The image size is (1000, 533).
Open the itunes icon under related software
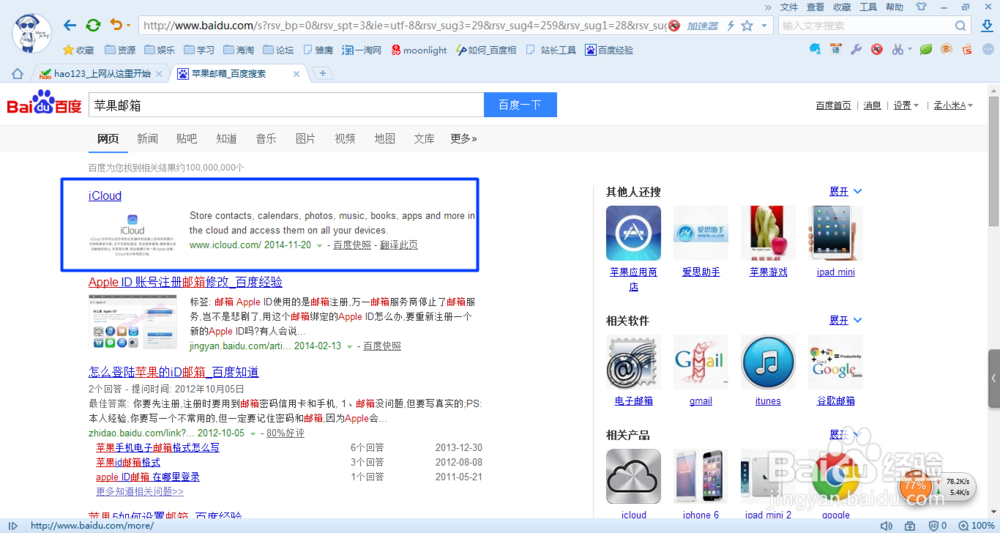pyautogui.click(x=768, y=362)
